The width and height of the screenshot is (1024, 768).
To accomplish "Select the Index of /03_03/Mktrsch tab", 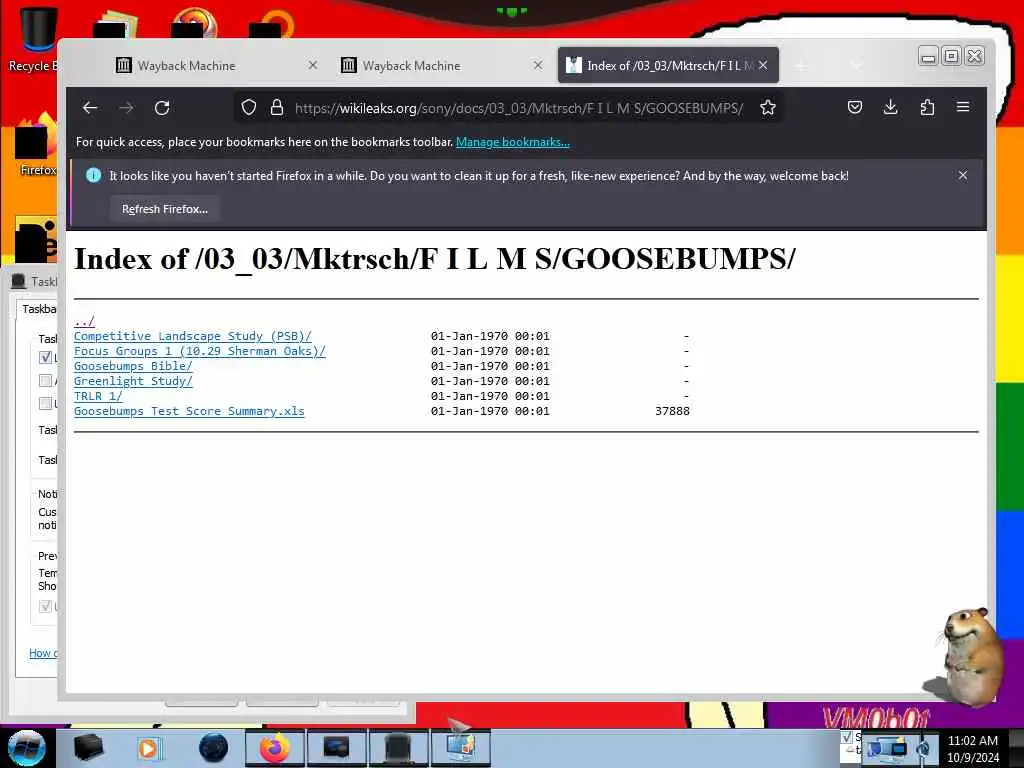I will tap(668, 65).
